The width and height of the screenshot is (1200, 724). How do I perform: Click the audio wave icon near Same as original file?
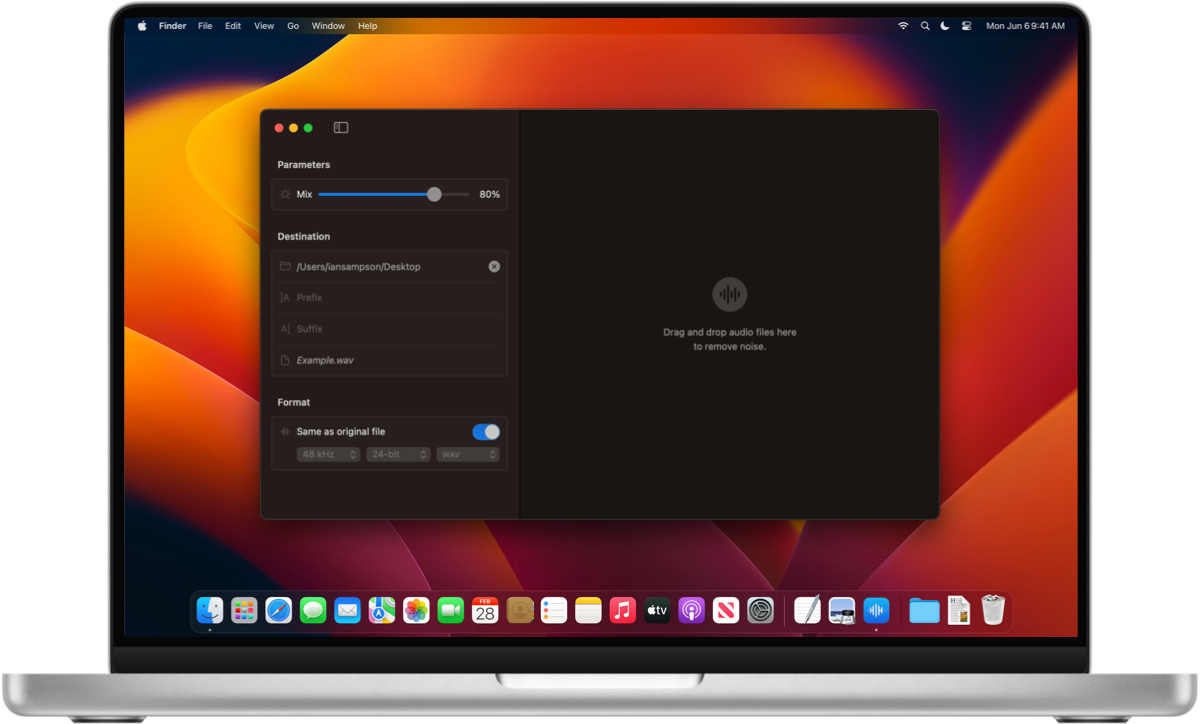tap(285, 431)
